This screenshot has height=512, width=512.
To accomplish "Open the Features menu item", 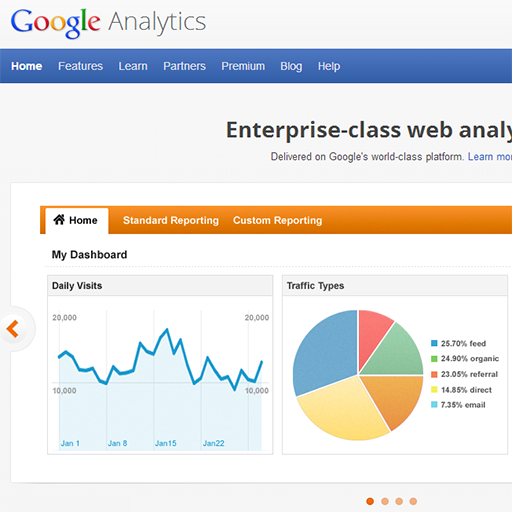I will tap(80, 66).
